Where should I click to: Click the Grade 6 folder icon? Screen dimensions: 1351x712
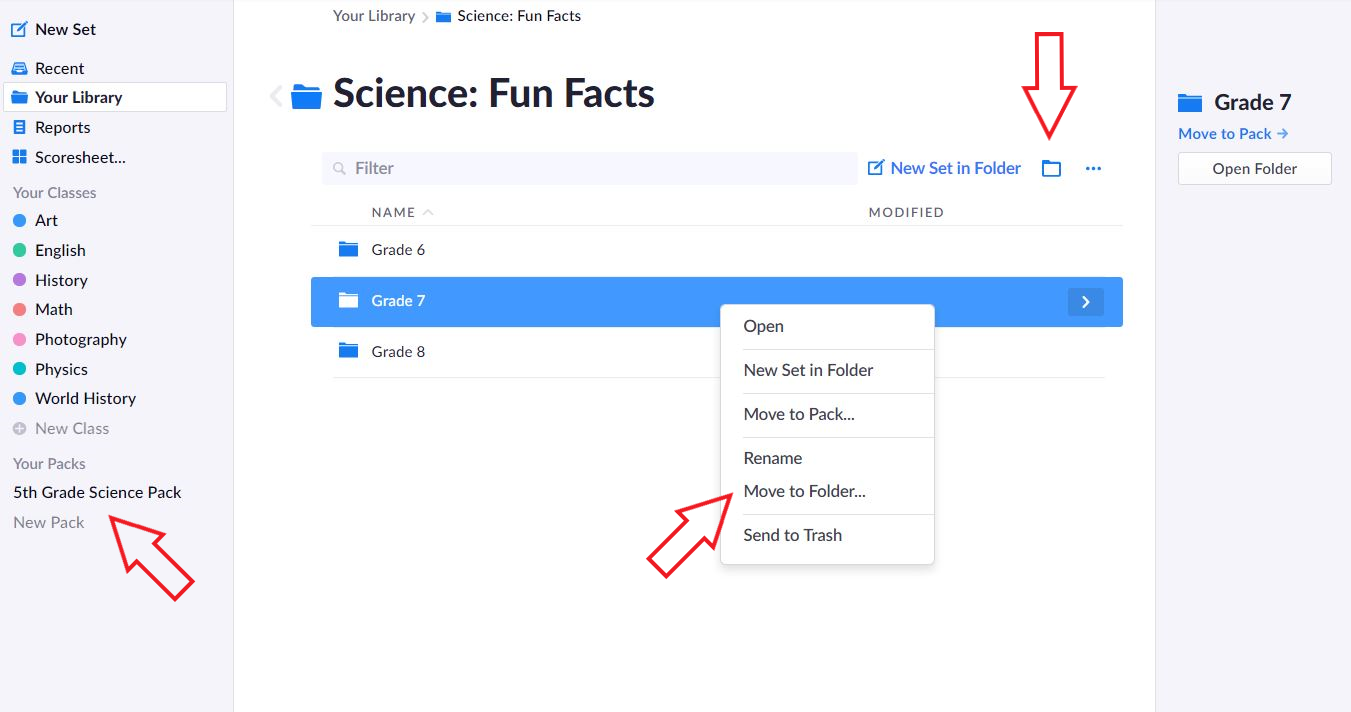[x=348, y=249]
